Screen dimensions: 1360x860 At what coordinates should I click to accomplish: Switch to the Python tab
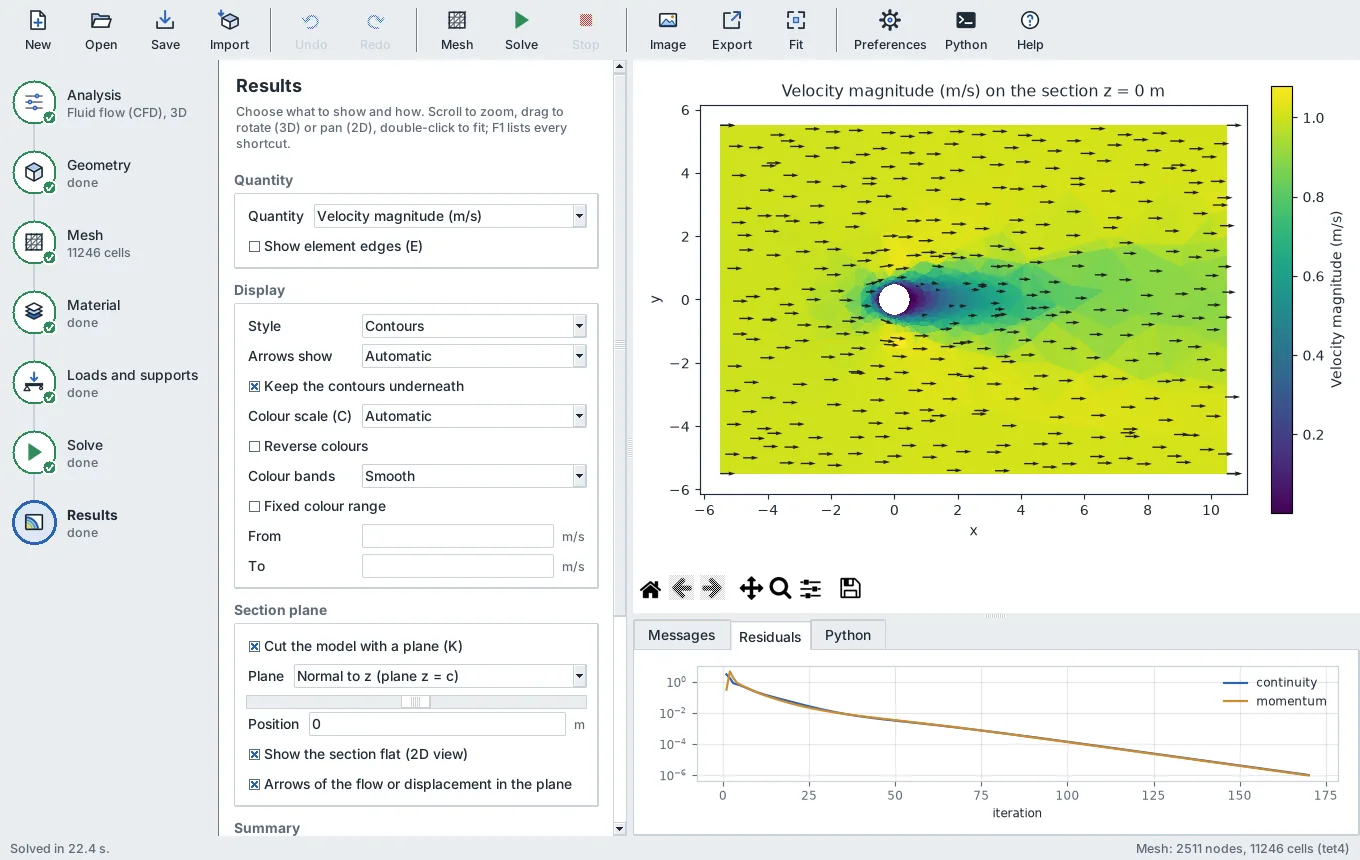click(x=848, y=635)
